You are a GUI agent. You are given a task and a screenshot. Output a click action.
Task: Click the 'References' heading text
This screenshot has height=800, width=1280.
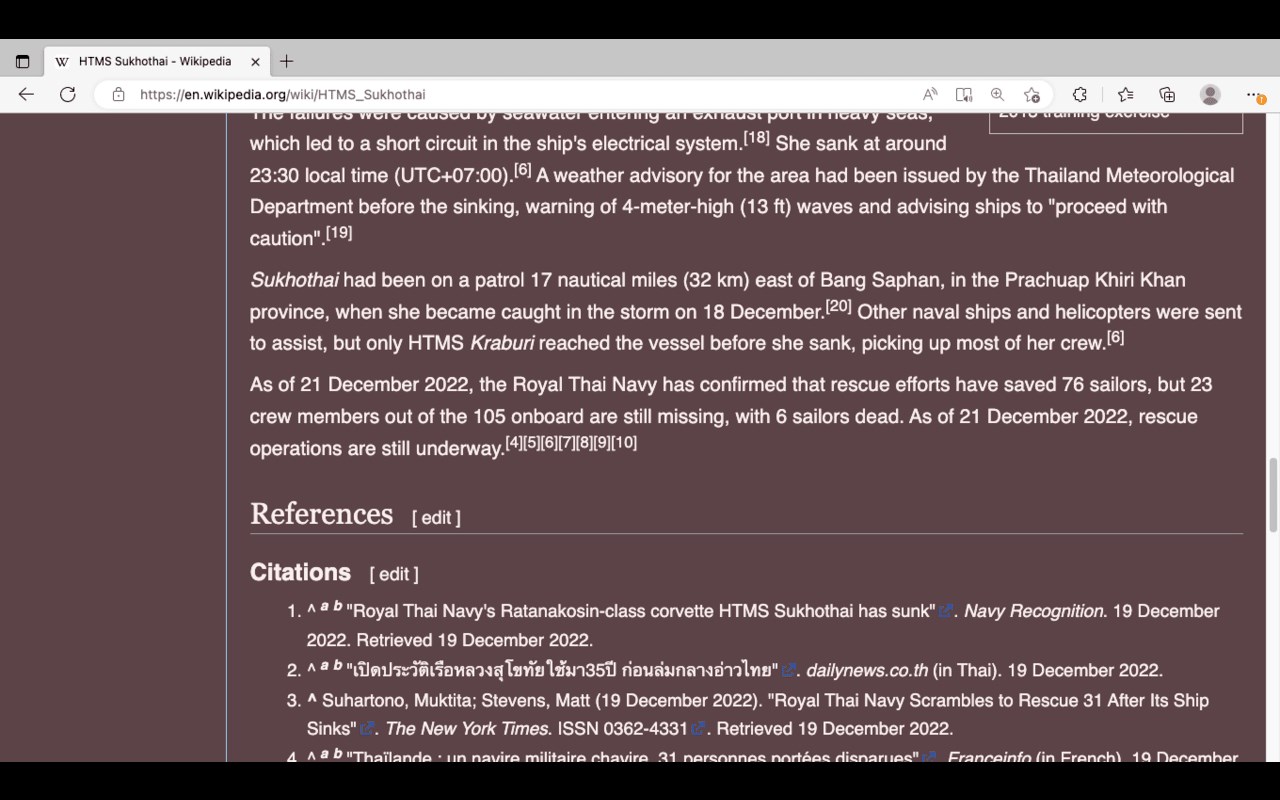point(321,514)
